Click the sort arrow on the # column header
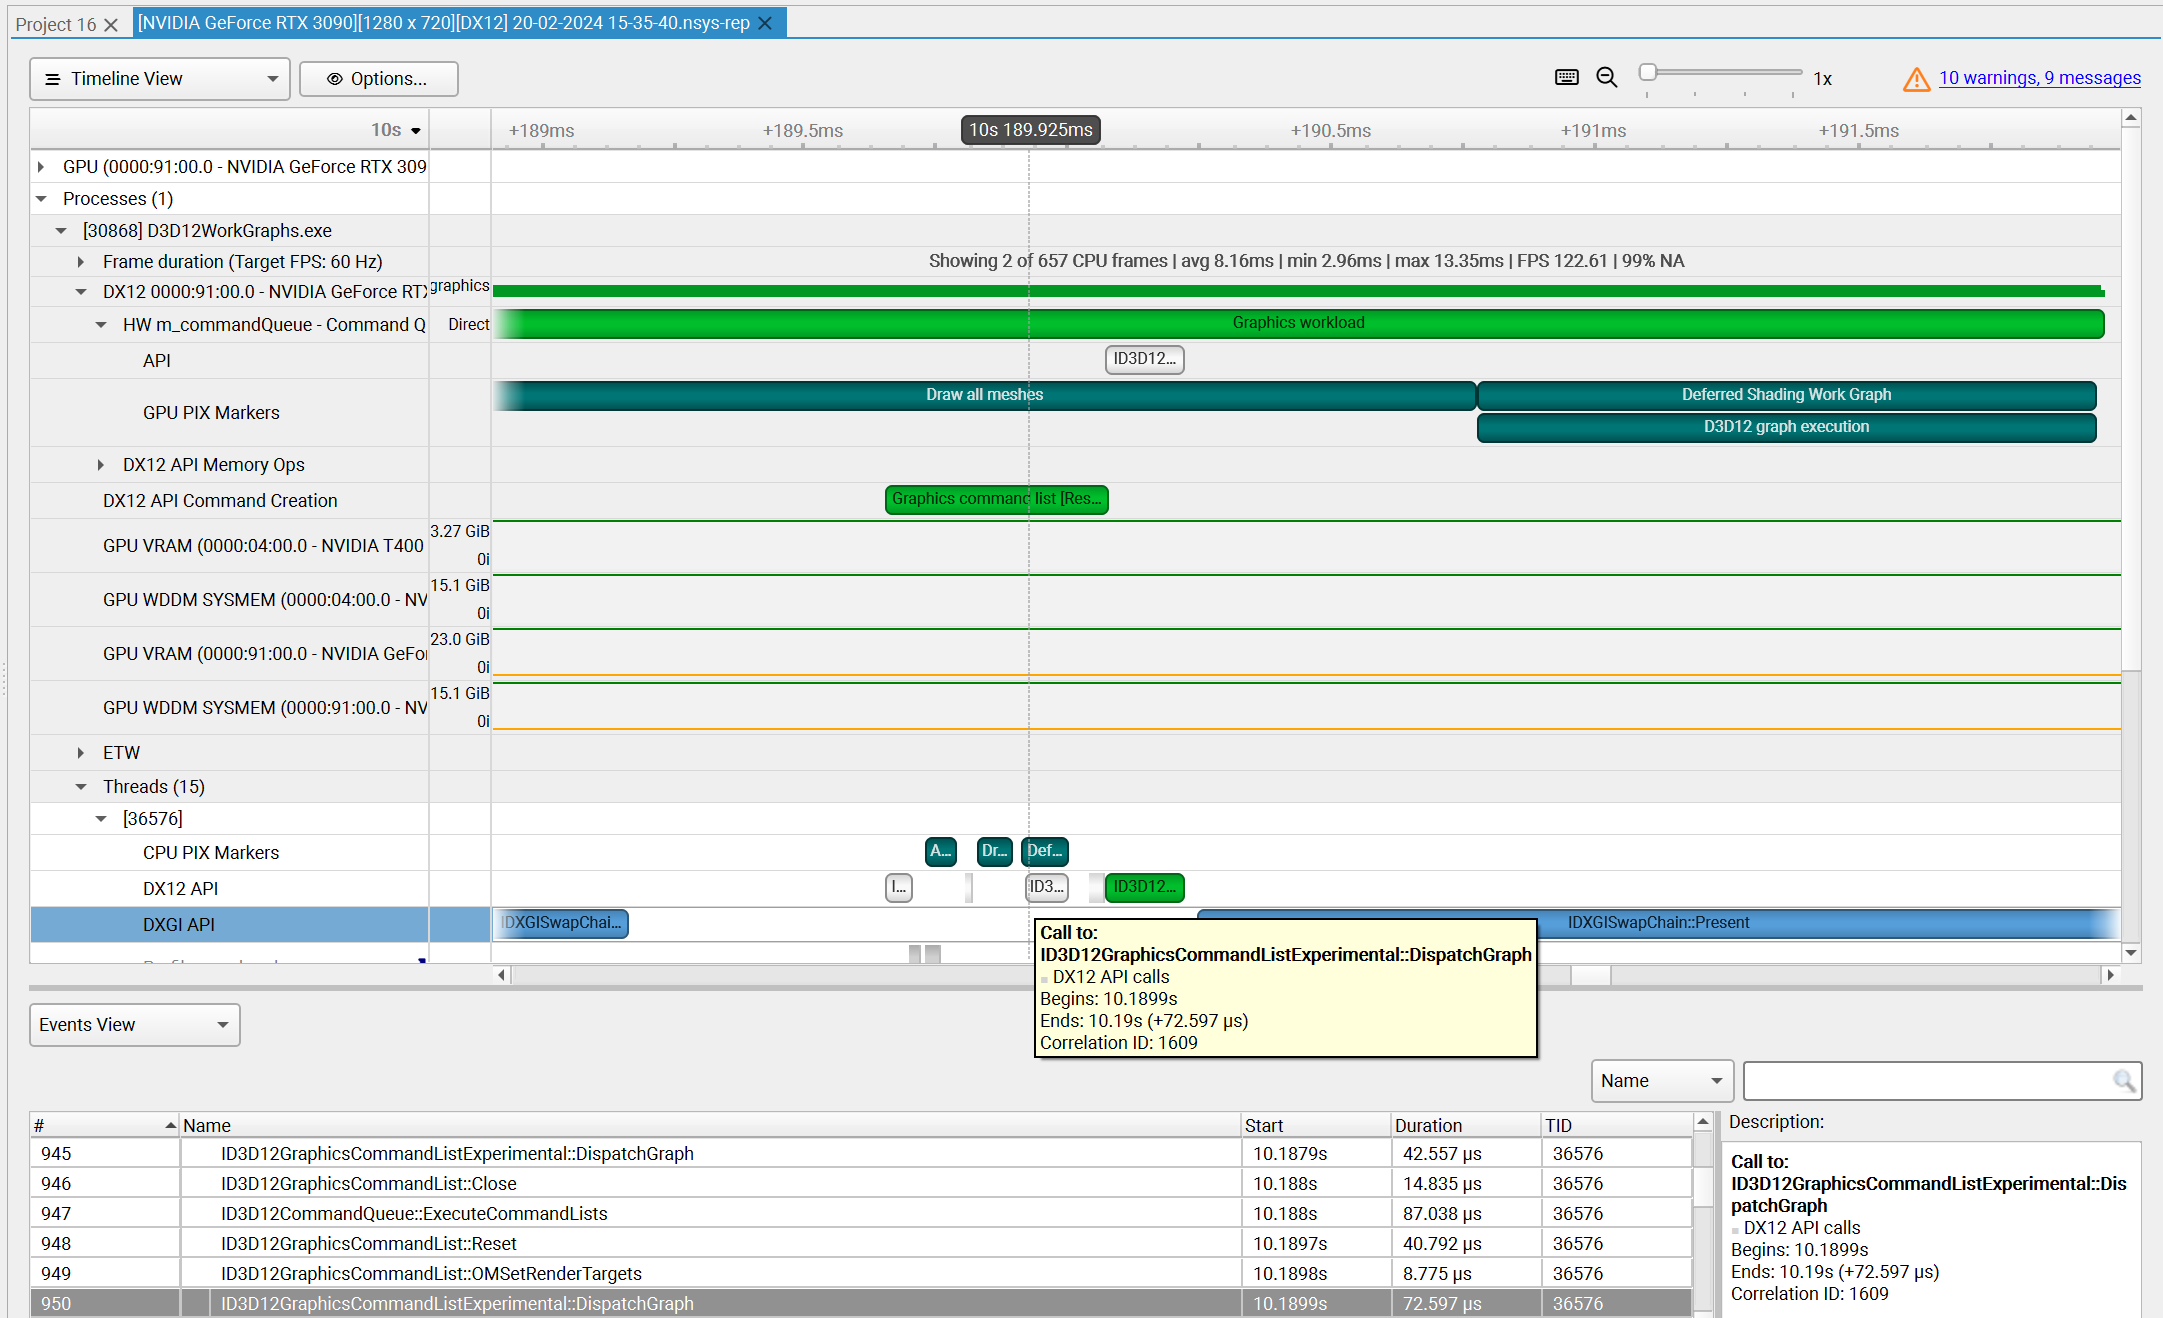 point(168,1124)
